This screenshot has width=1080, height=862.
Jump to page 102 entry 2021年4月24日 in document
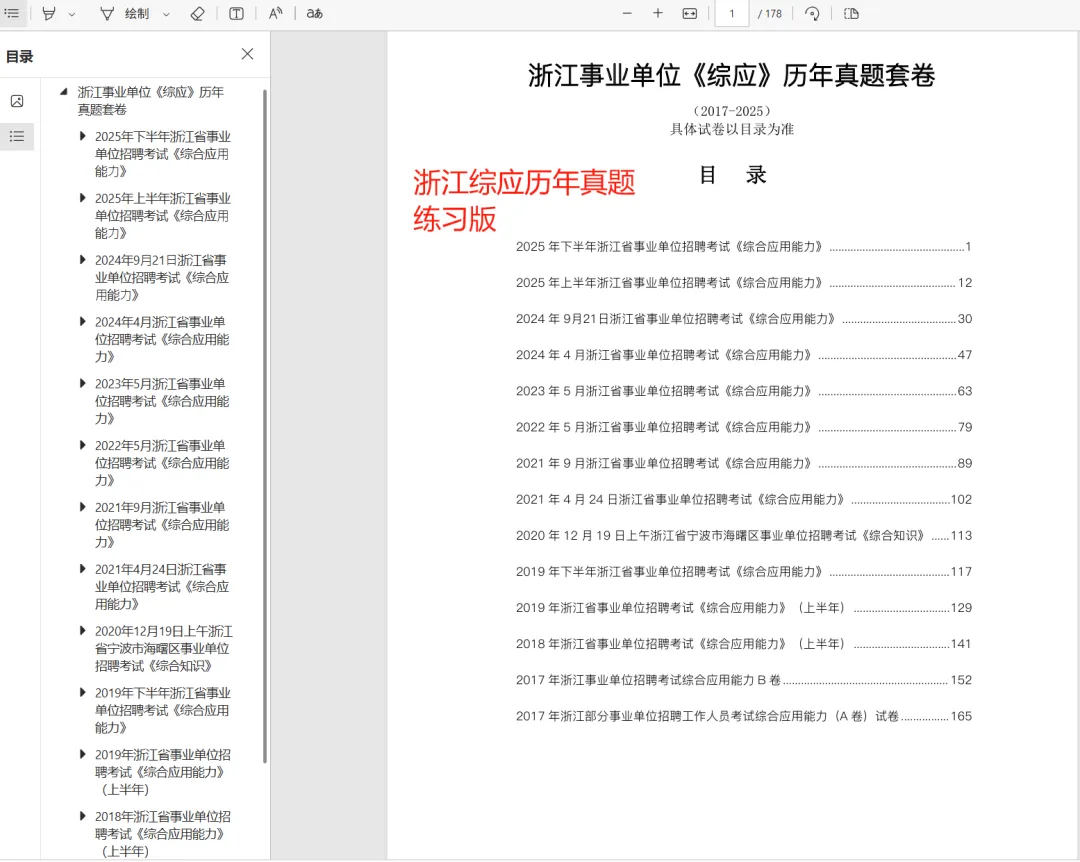coord(743,500)
